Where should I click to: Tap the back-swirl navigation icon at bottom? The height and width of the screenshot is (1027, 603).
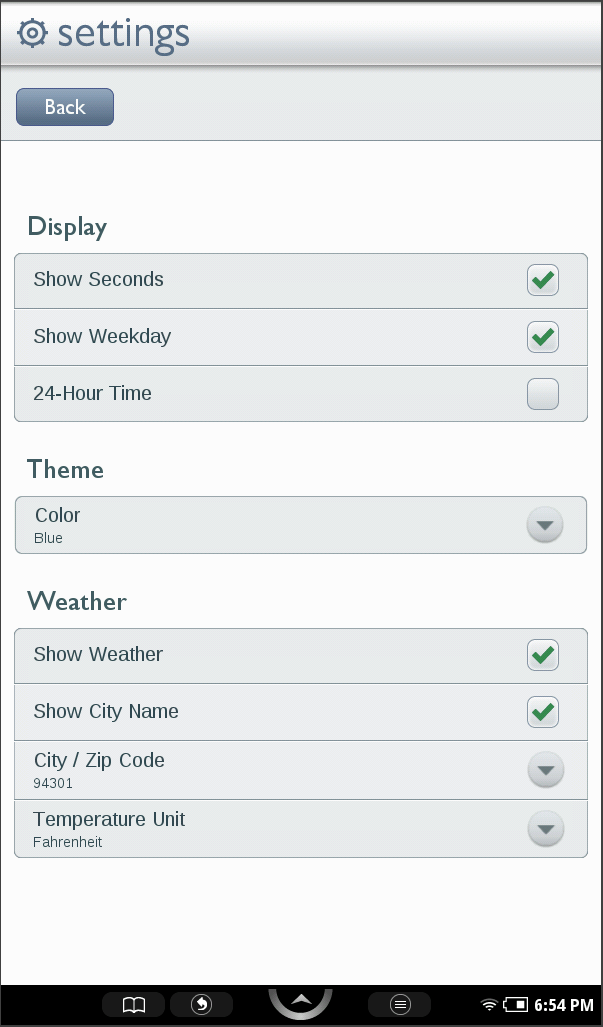click(200, 1005)
